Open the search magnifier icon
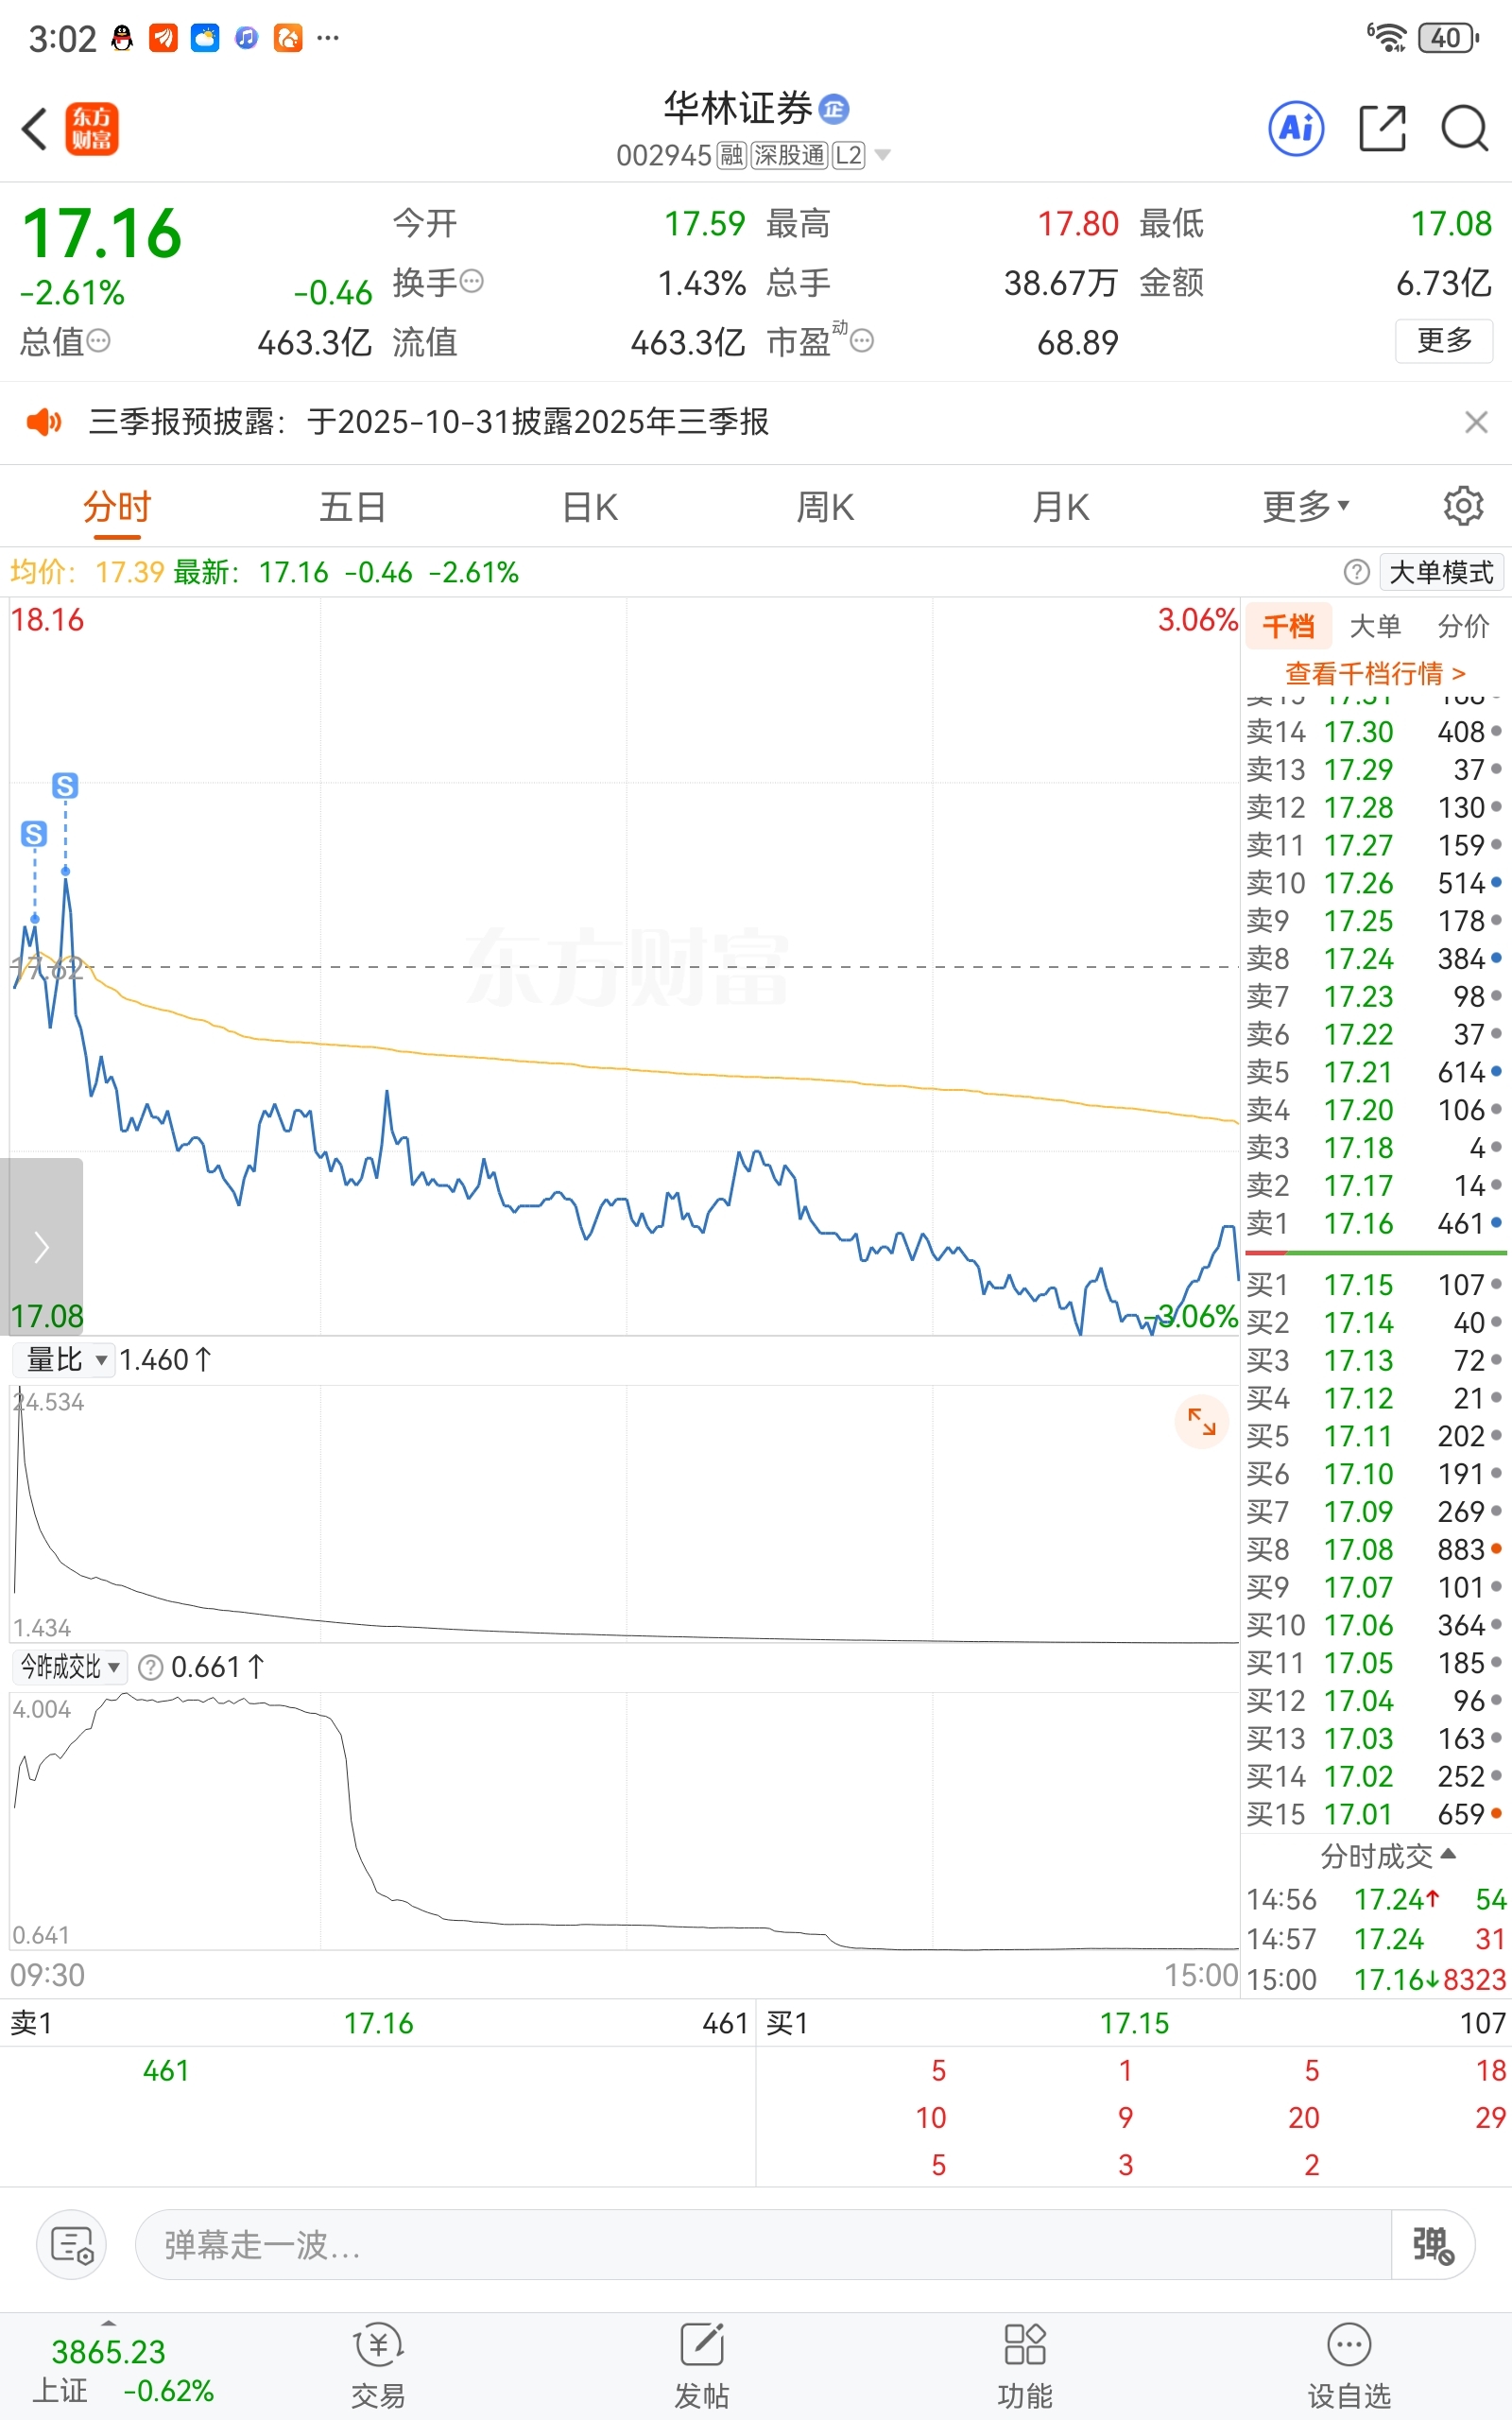This screenshot has height=2420, width=1512. pos(1465,128)
